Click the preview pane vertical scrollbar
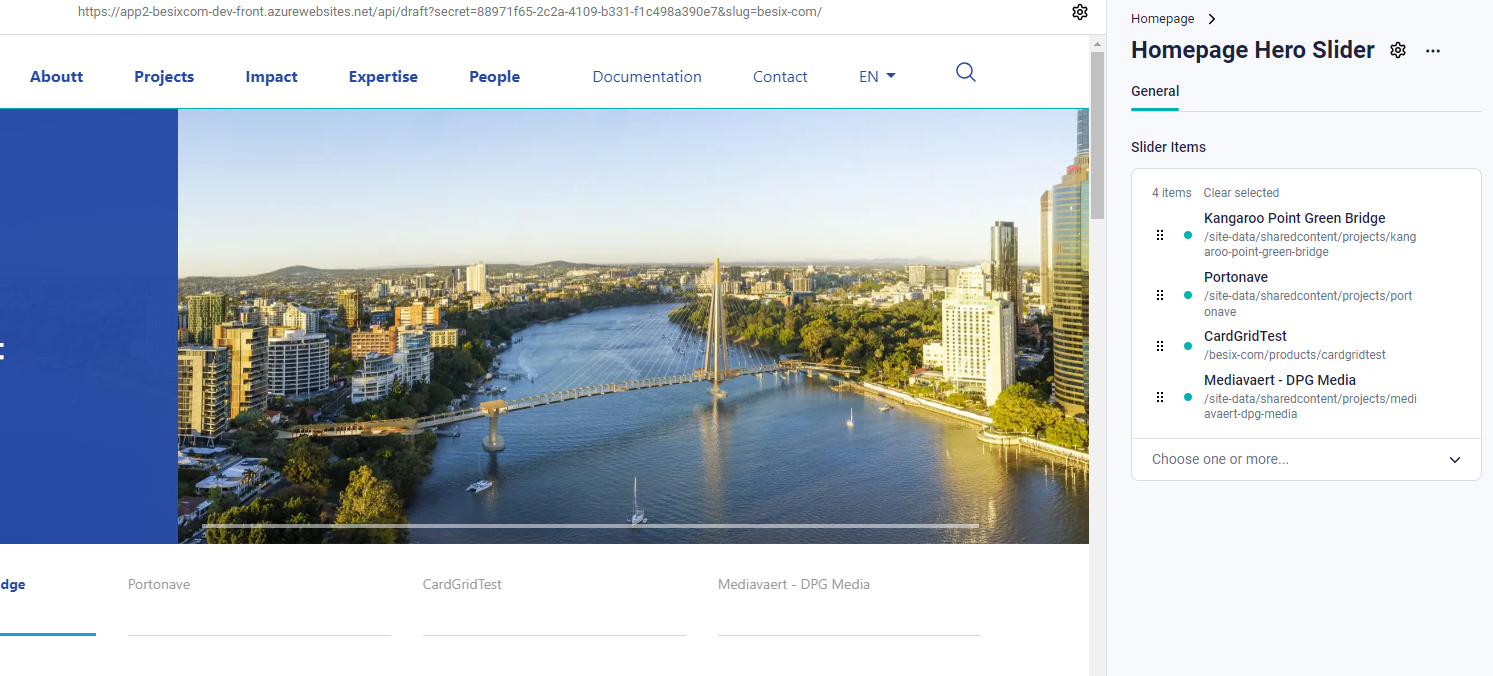The image size is (1493, 676). click(x=1097, y=135)
